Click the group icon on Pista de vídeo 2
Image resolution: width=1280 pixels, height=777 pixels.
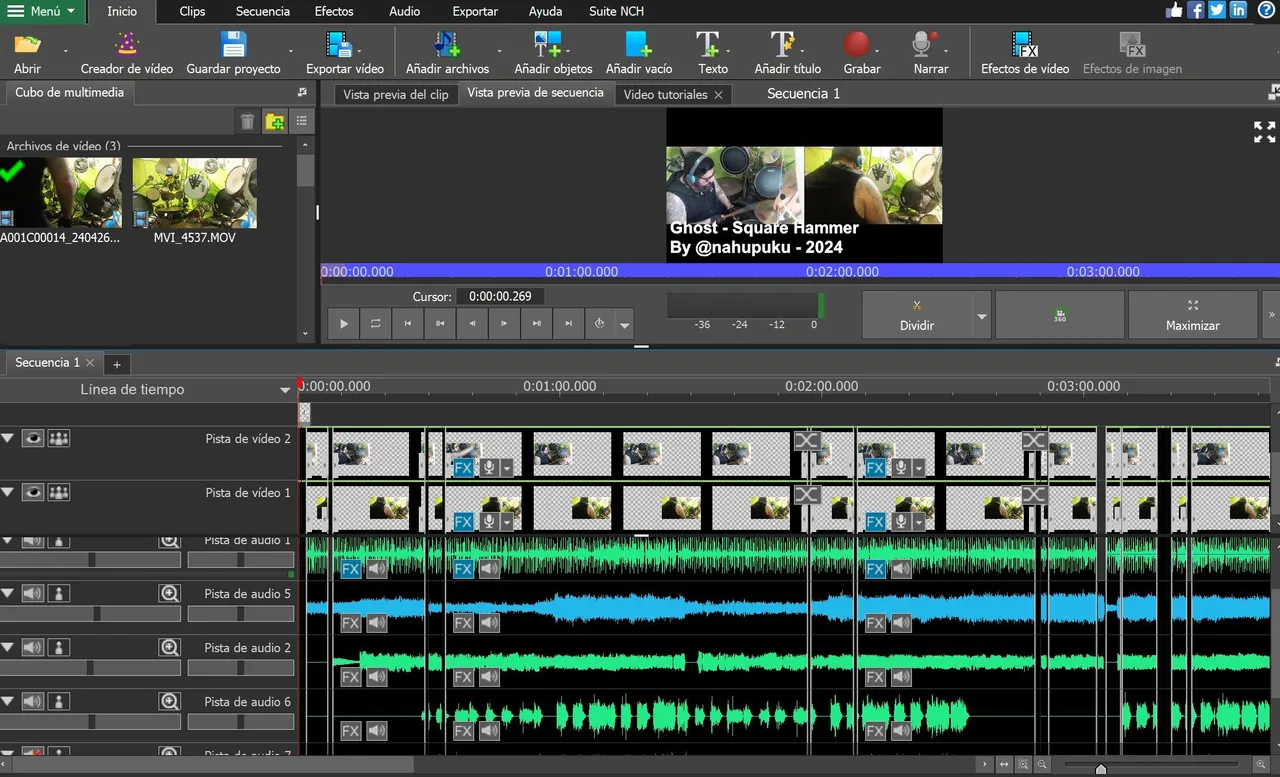[x=59, y=438]
